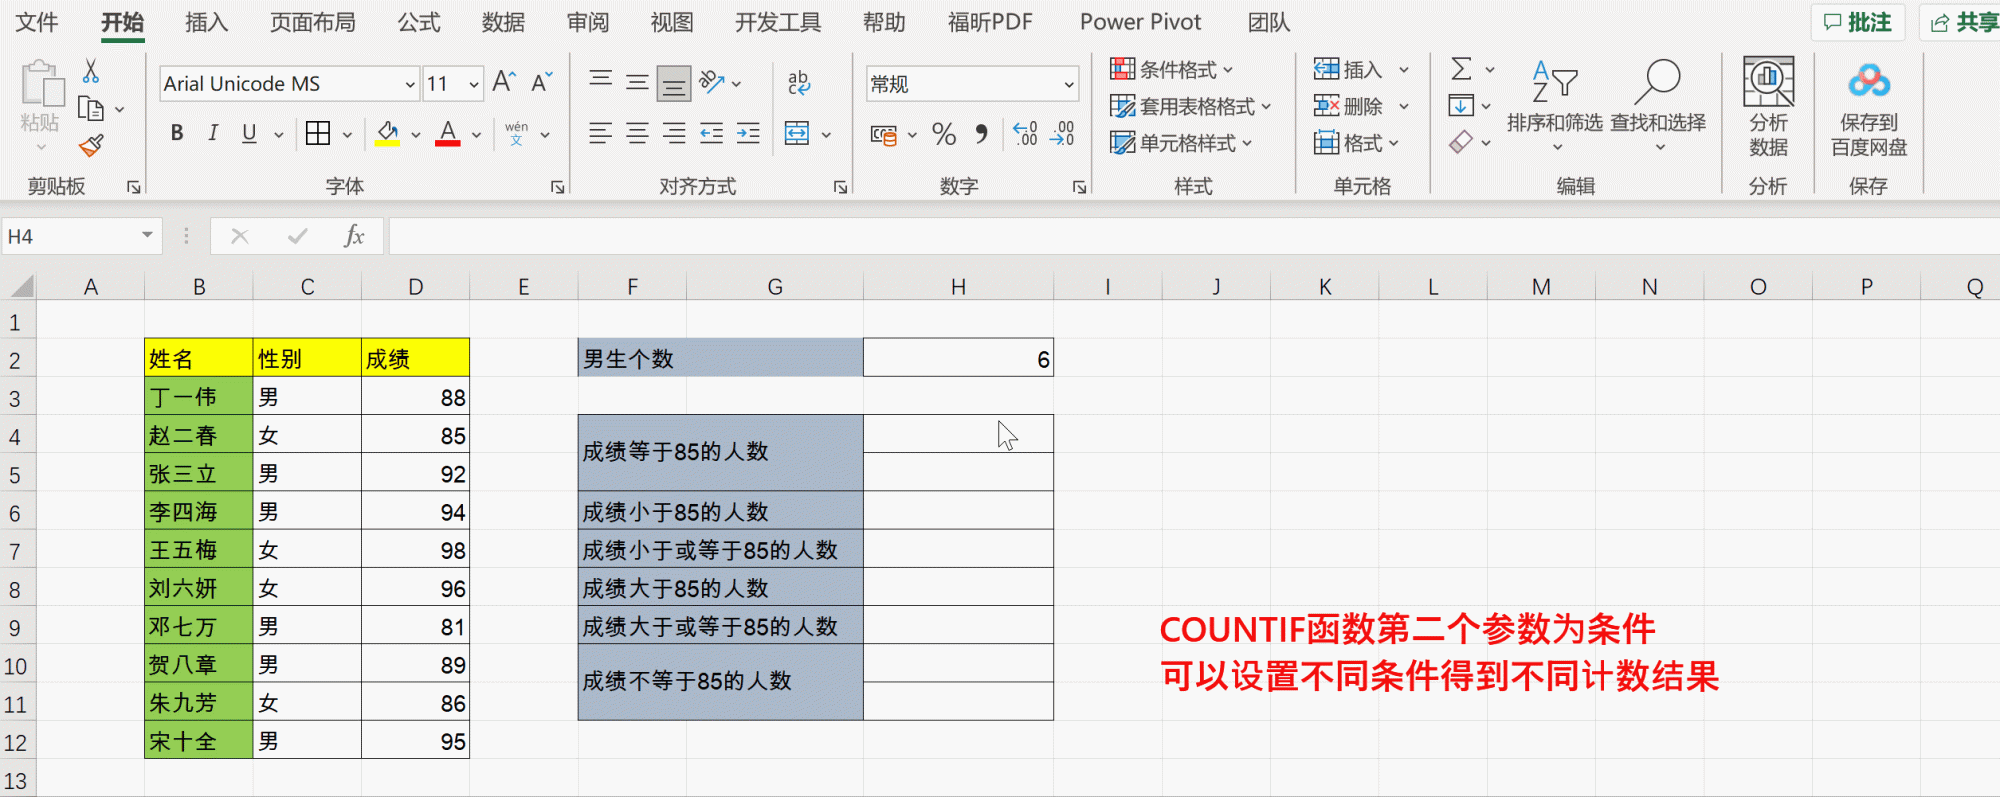
Task: Open 查找和选择 find and select
Action: tap(1658, 106)
